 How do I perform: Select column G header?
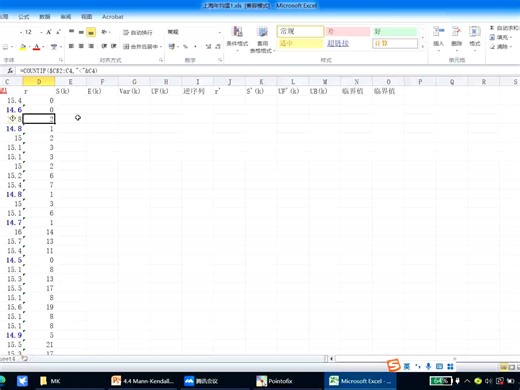pyautogui.click(x=134, y=82)
